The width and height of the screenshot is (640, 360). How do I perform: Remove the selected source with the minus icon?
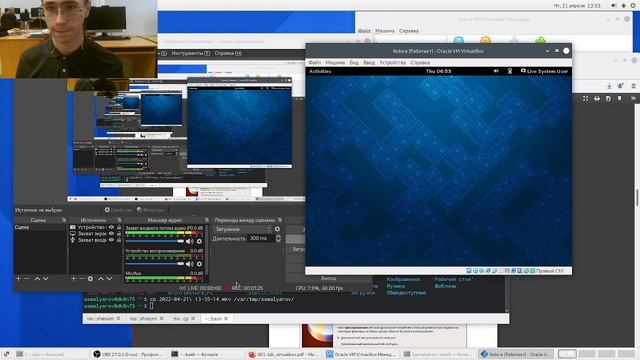point(82,278)
